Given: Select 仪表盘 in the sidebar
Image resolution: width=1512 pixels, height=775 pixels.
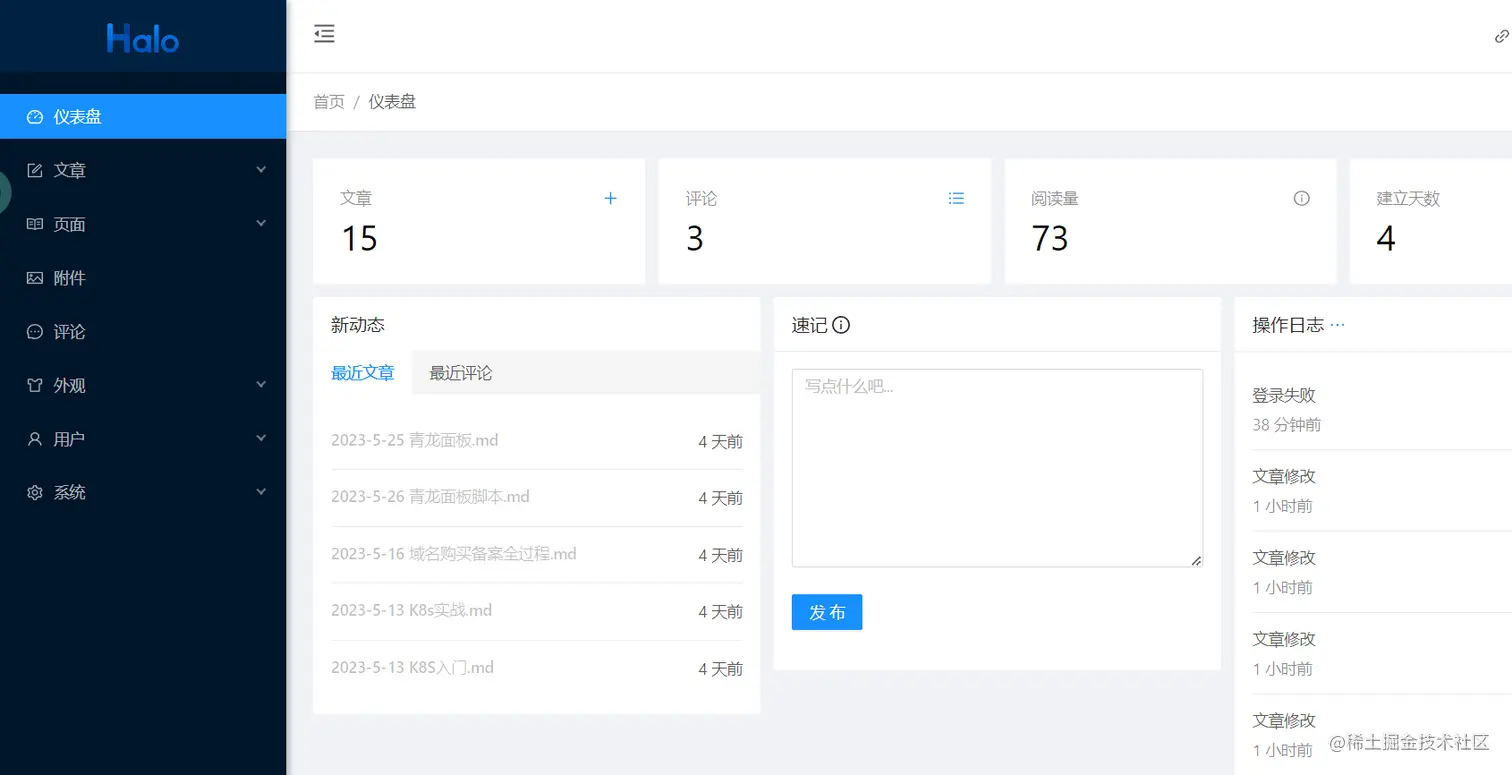Looking at the screenshot, I should [x=143, y=117].
